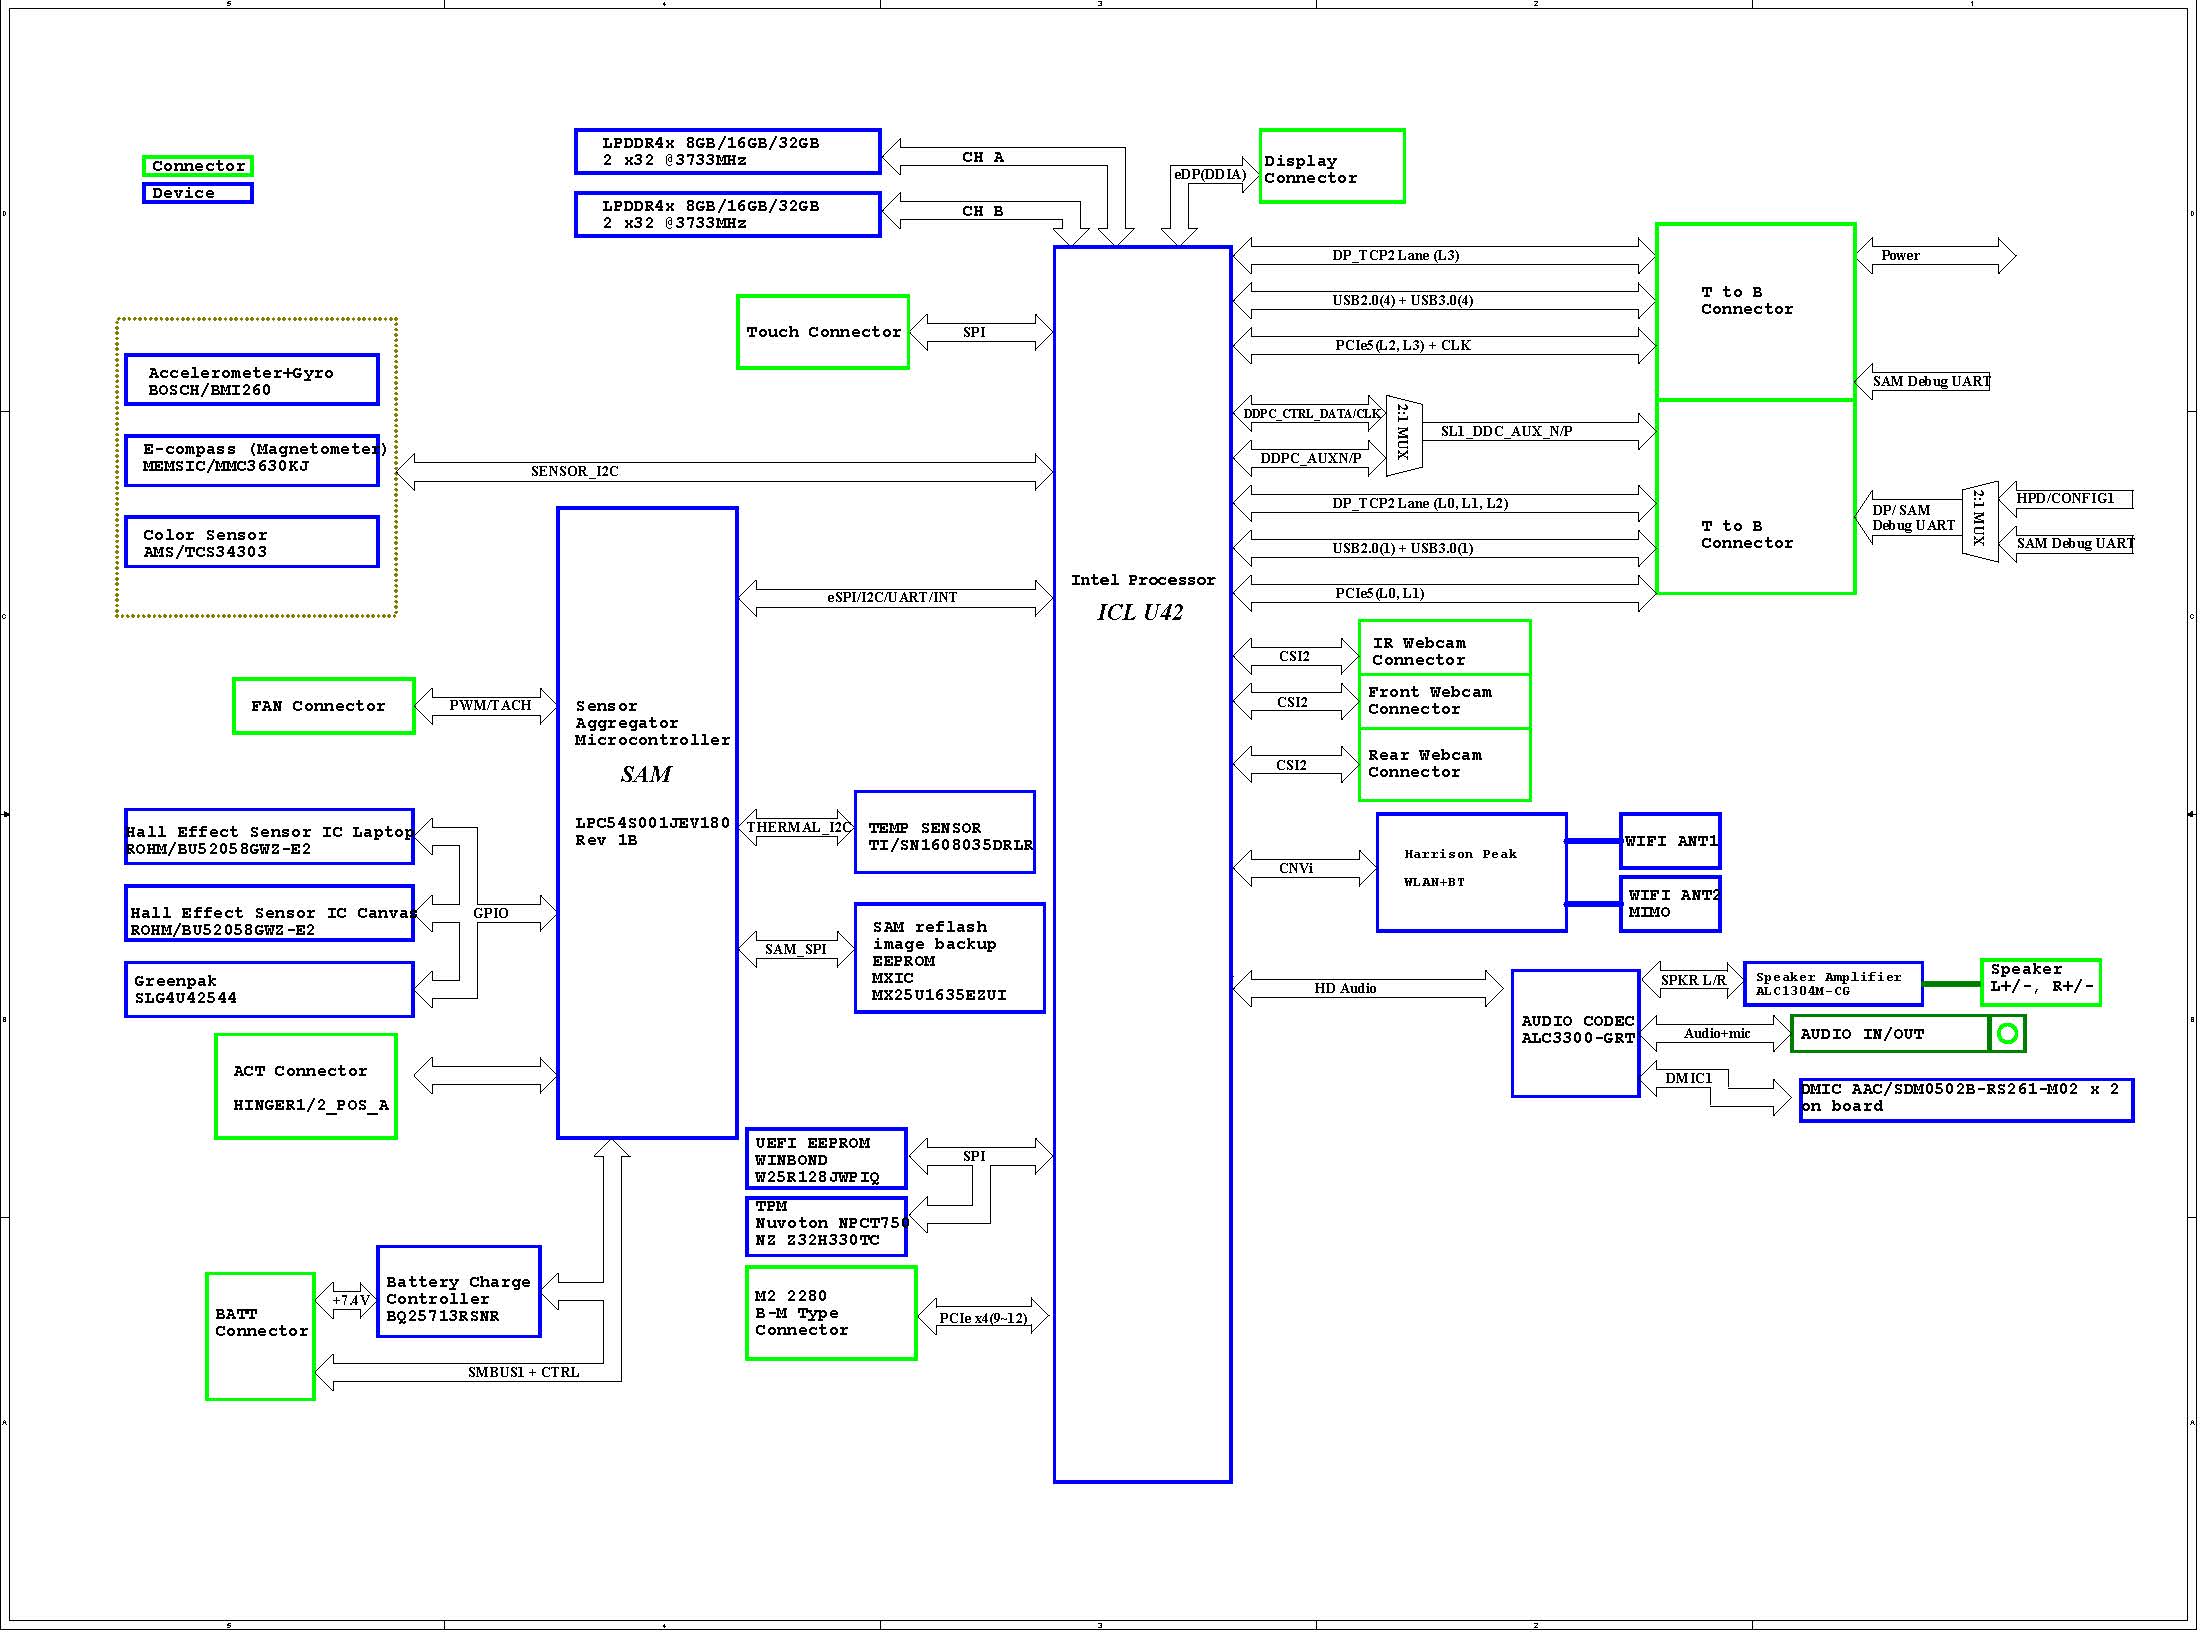Select Hall Effect Sensor IC Canvas block
2206x1633 pixels.
[x=269, y=913]
